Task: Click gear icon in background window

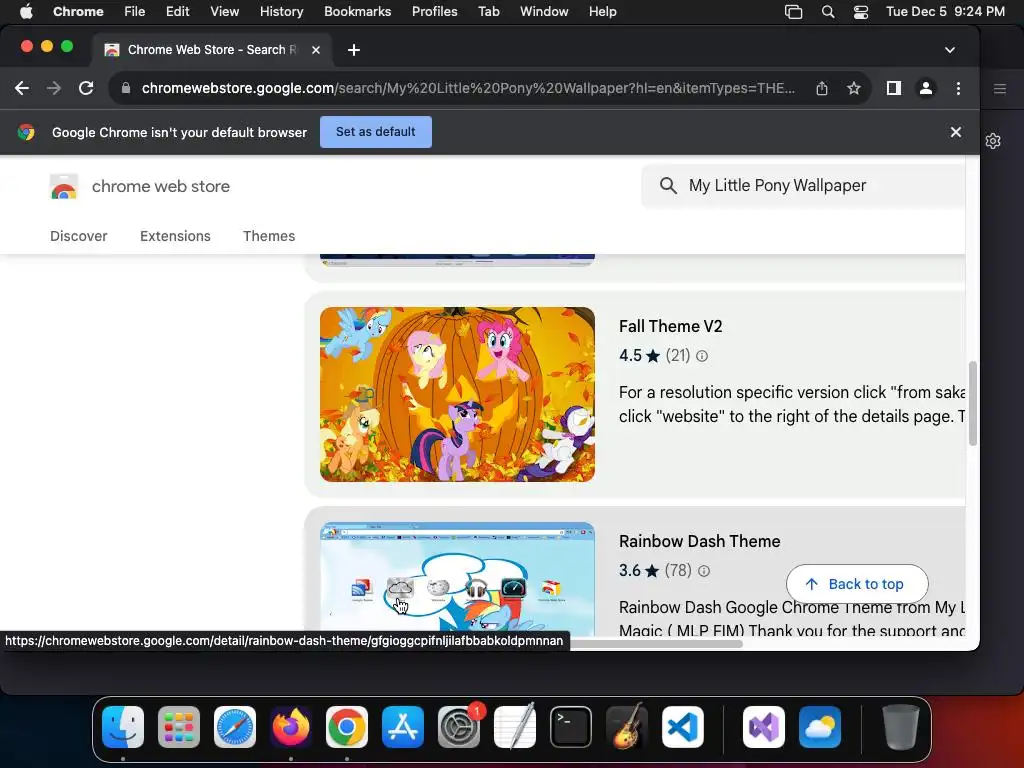Action: click(993, 141)
